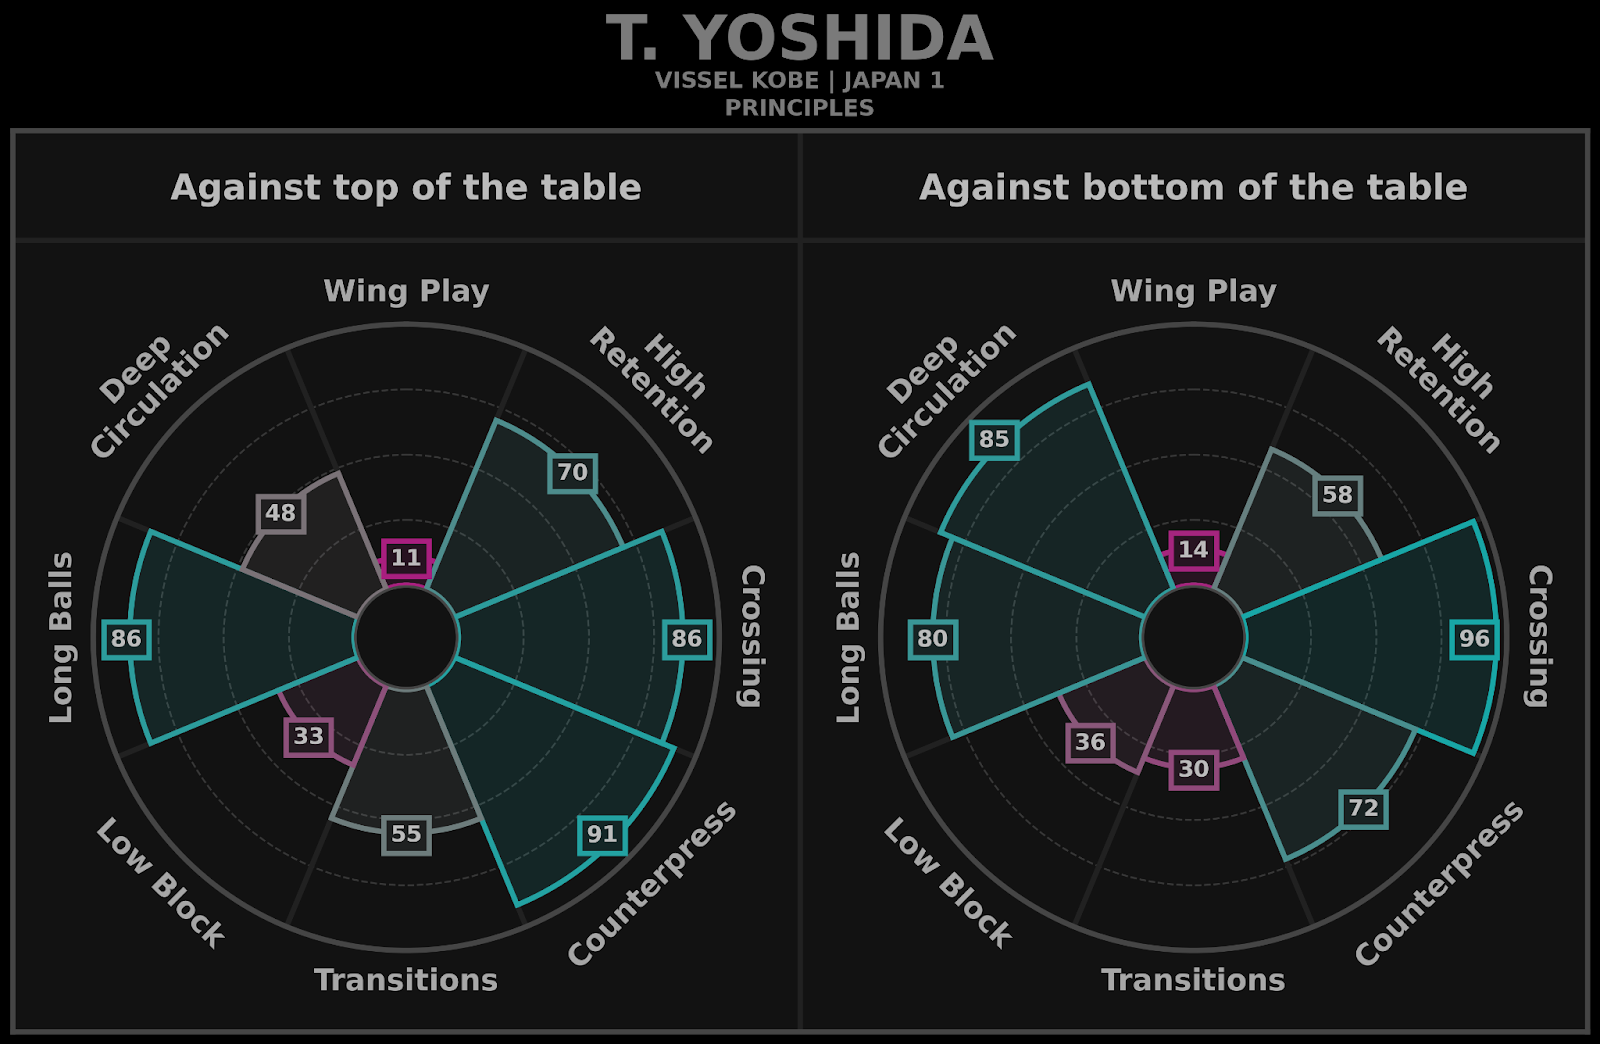The image size is (1600, 1044).
Task: Click the 80 Long Balls value box
Action: [932, 639]
